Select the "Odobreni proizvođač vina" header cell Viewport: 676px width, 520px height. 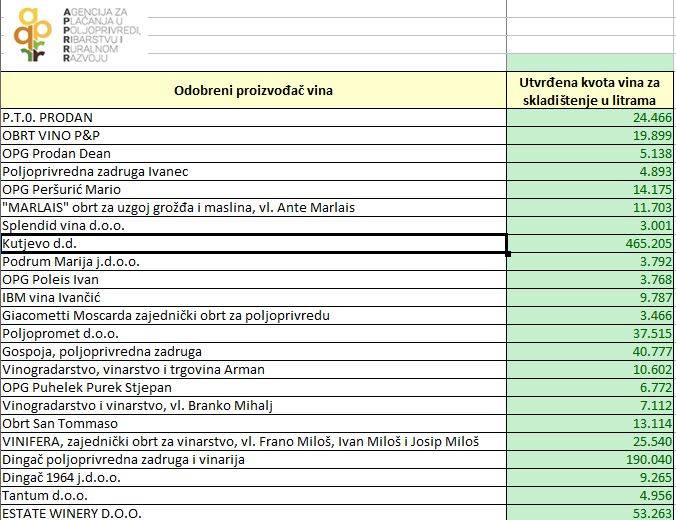pyautogui.click(x=253, y=90)
